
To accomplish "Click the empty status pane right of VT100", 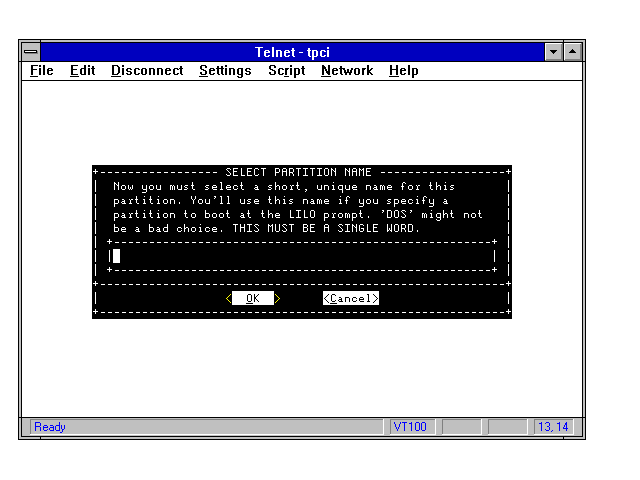I will coord(462,427).
